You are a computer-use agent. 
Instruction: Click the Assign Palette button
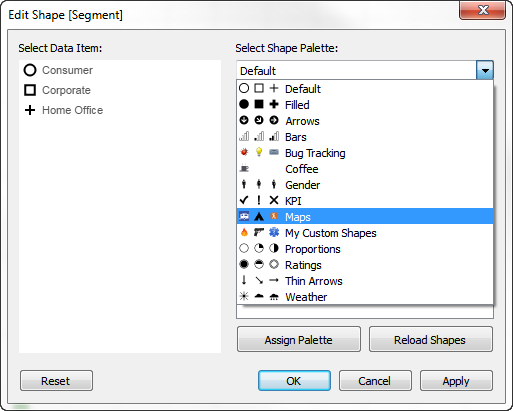299,339
